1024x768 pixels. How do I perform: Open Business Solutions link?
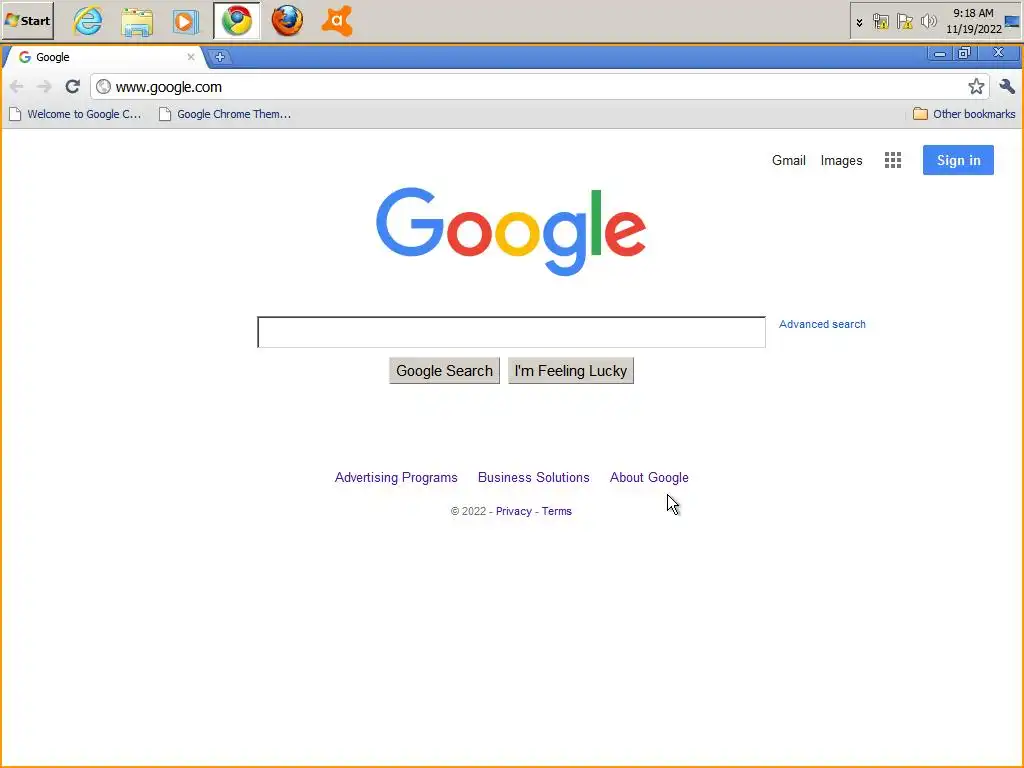[x=534, y=477]
